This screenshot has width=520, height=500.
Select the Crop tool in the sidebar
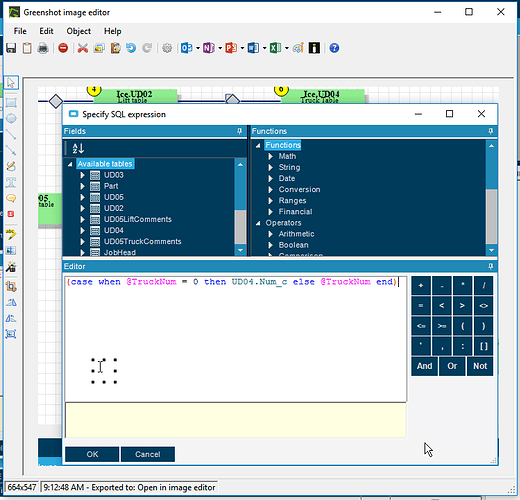(x=11, y=286)
